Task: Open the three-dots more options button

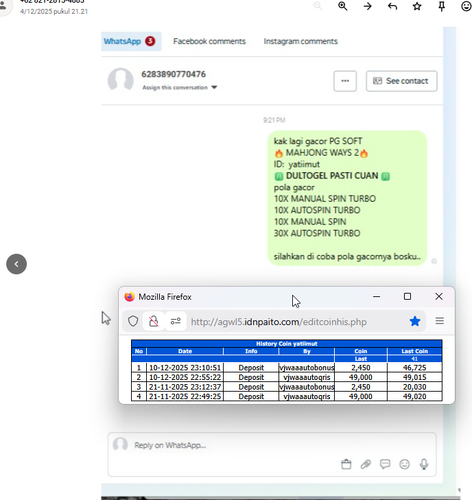Action: tap(345, 81)
